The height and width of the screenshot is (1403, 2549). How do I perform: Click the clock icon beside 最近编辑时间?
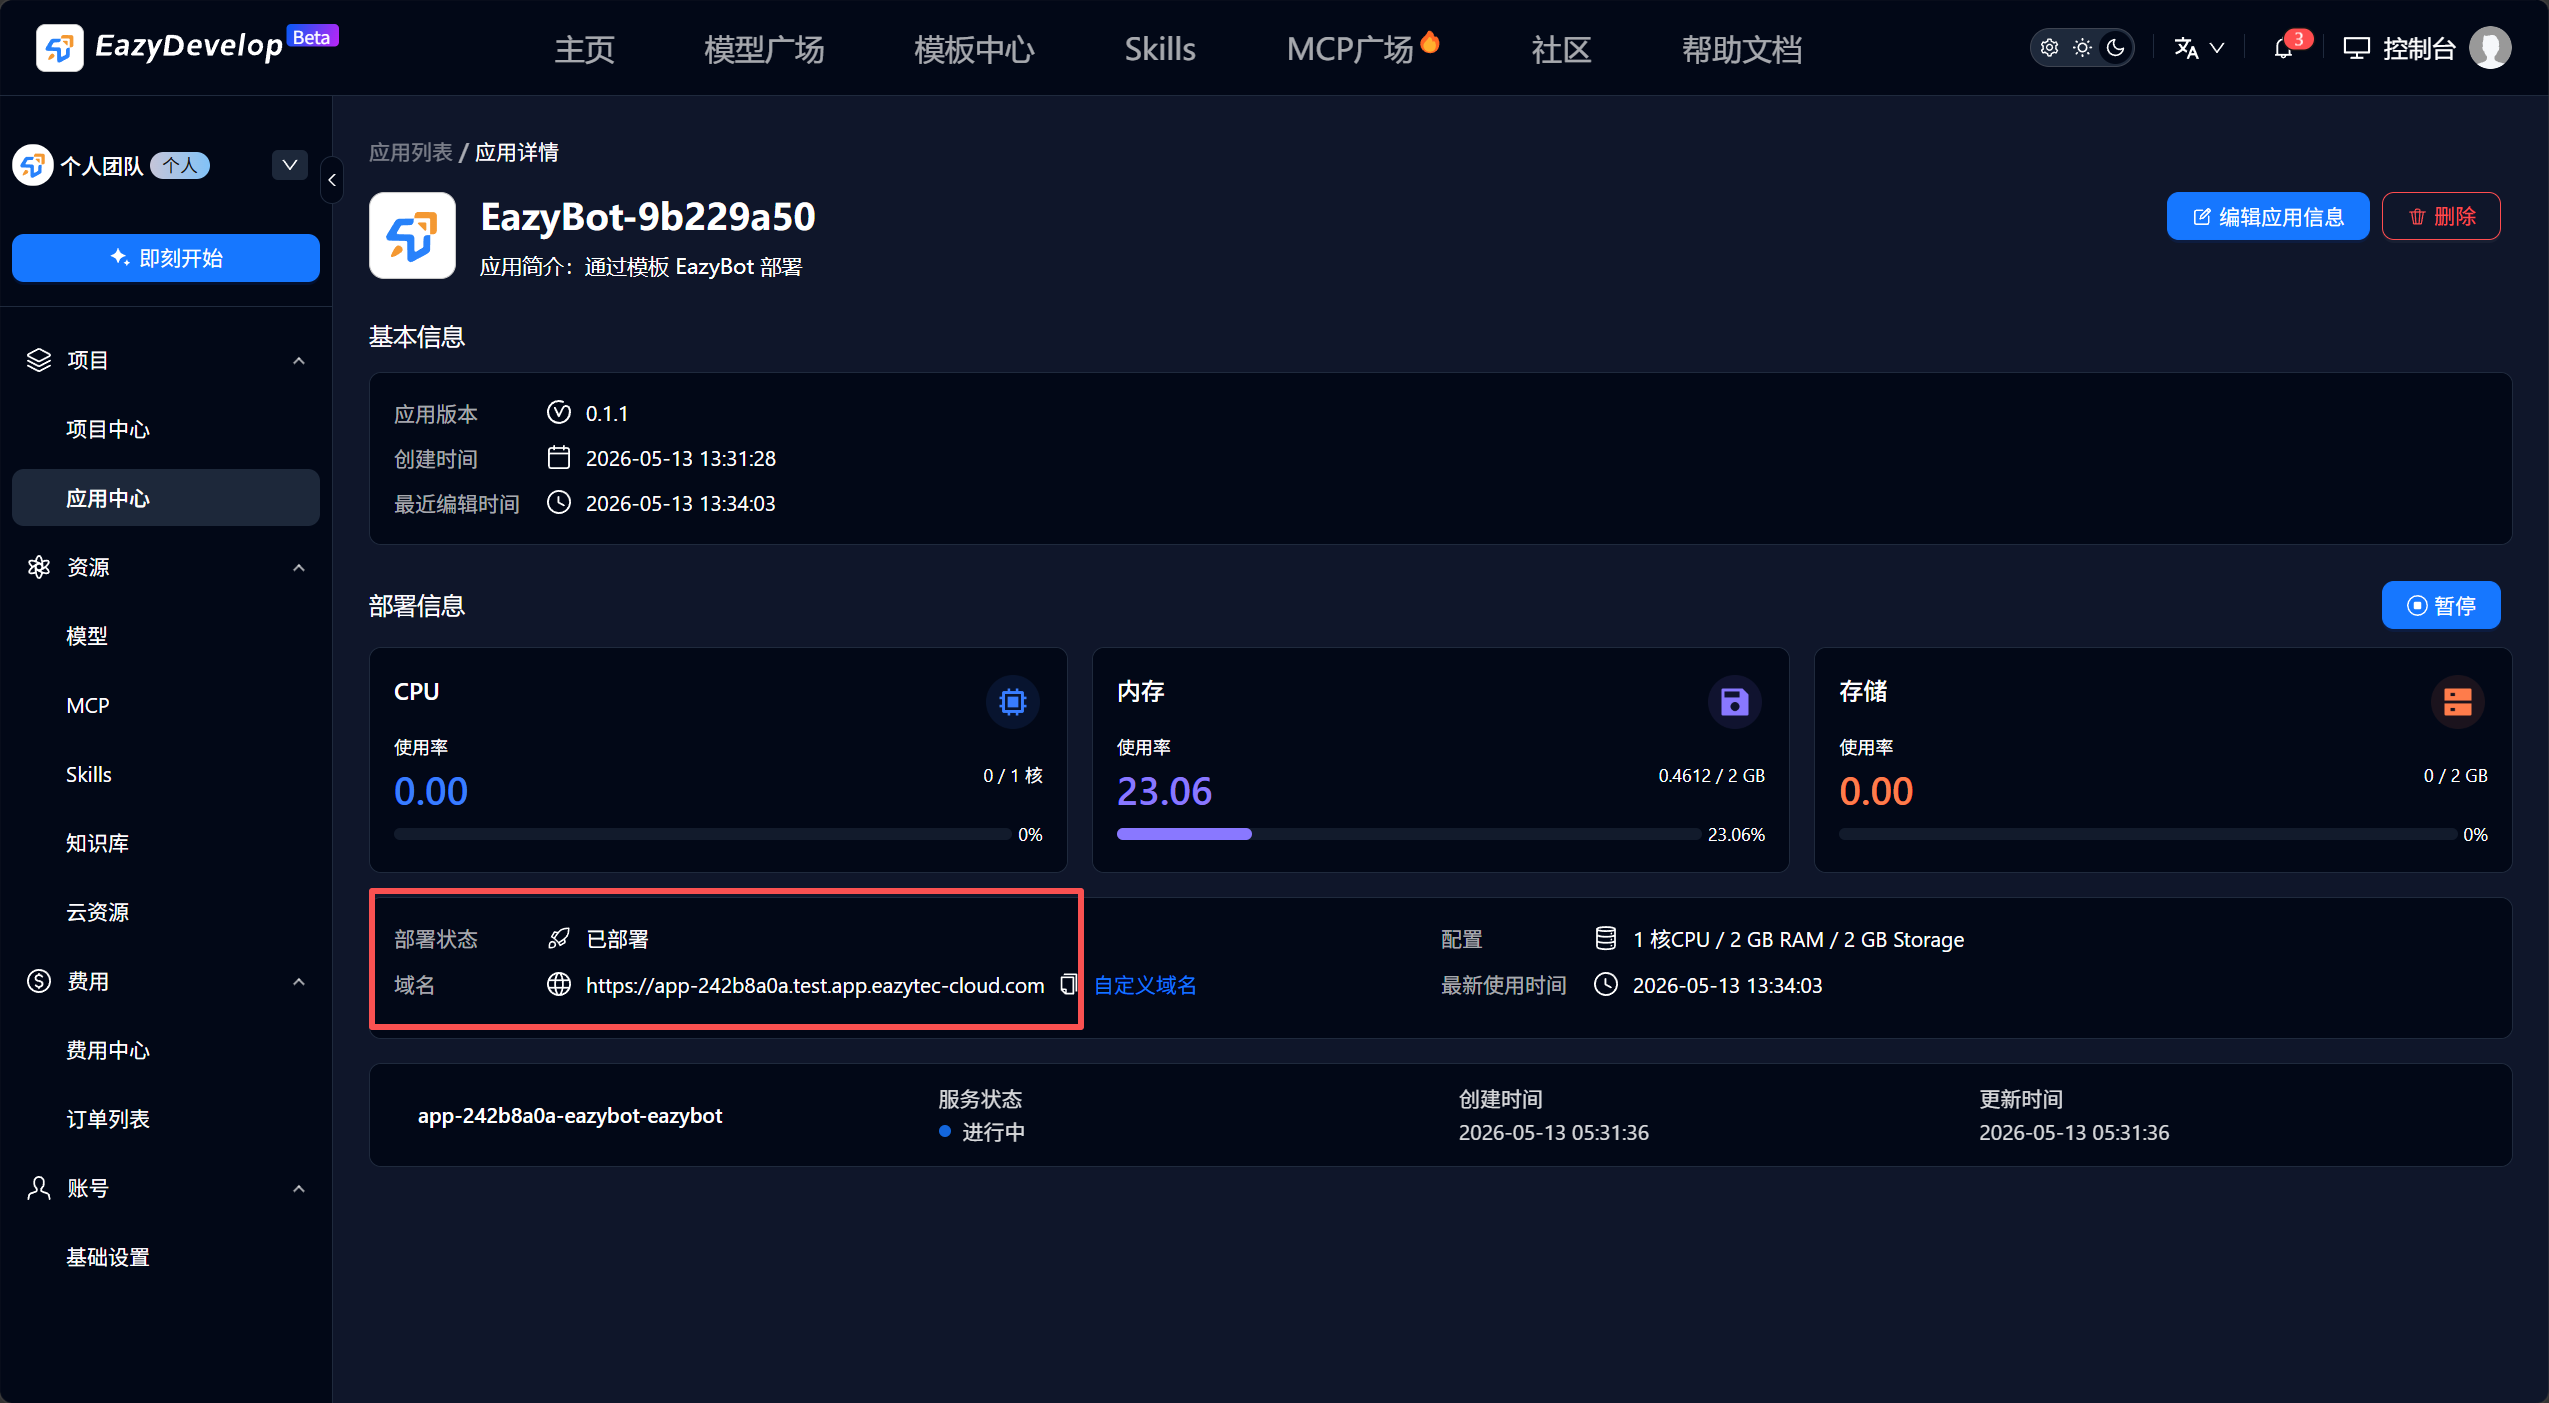click(559, 503)
